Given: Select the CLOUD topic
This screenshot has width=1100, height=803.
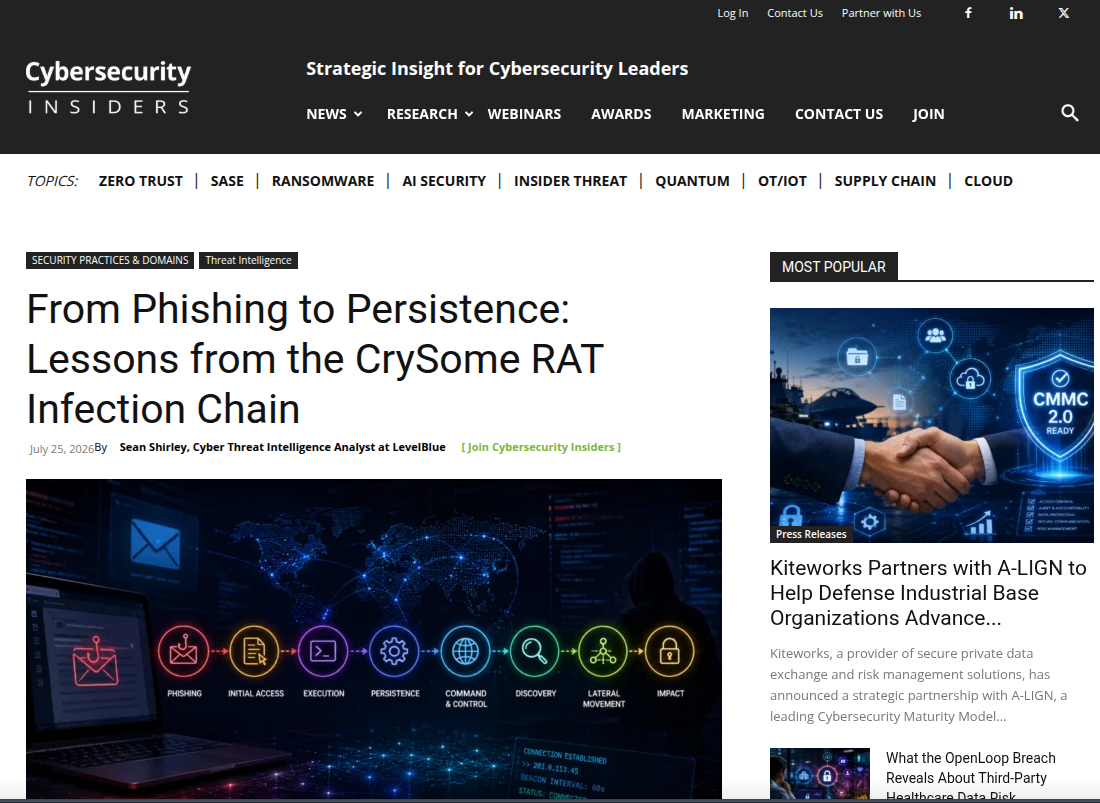Looking at the screenshot, I should 988,181.
